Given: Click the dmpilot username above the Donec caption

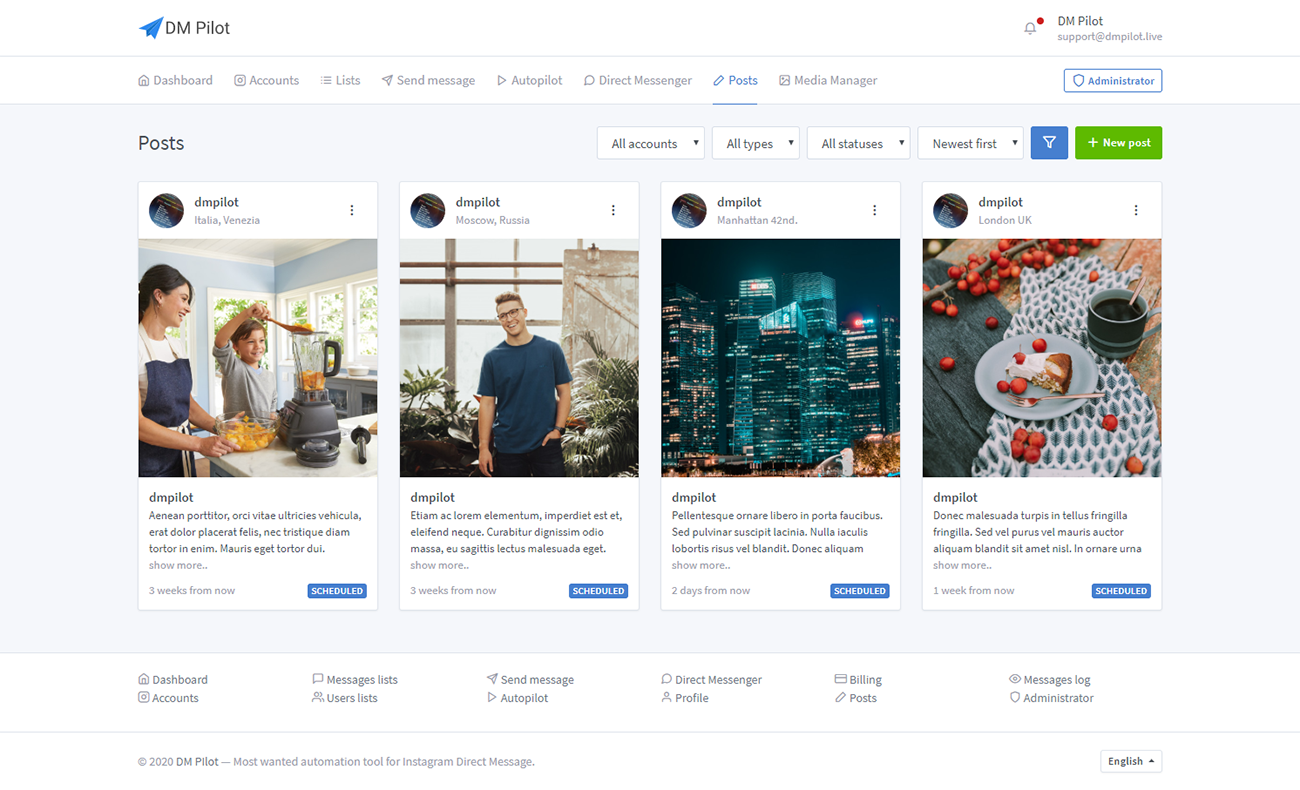Looking at the screenshot, I should [955, 497].
